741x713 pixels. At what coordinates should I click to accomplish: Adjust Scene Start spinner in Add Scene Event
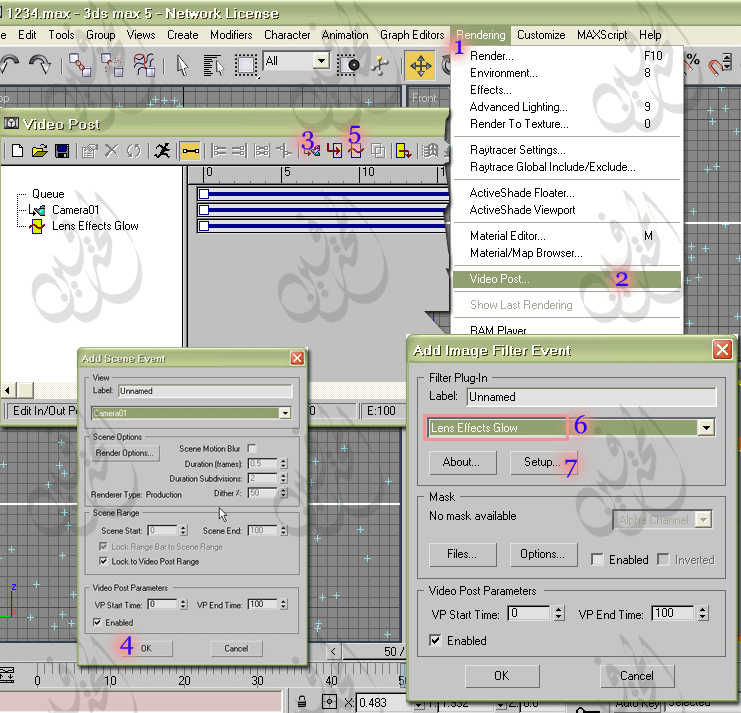(x=183, y=531)
